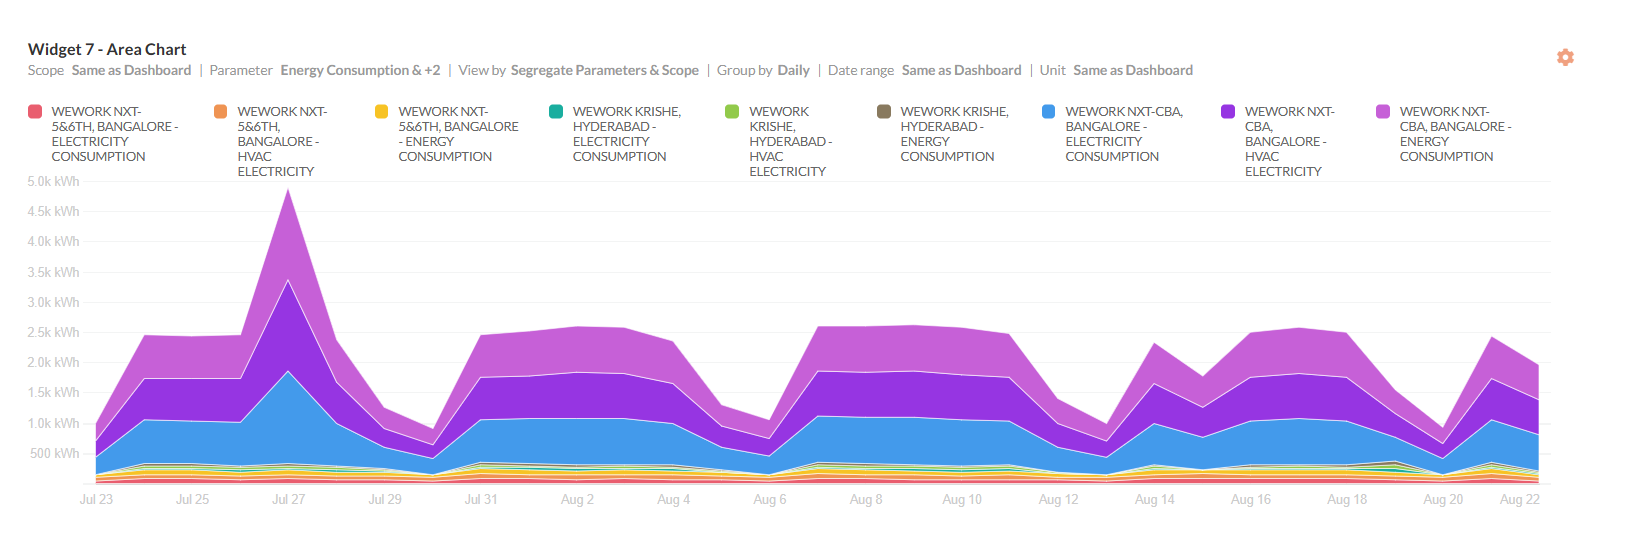Click purple swatch for NXT-CBA HVAC Electricity
Image resolution: width=1630 pixels, height=547 pixels.
point(1228,111)
